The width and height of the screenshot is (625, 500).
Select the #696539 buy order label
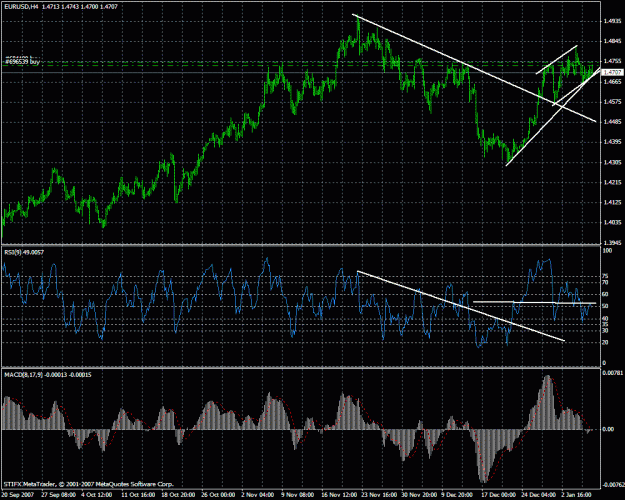click(22, 62)
